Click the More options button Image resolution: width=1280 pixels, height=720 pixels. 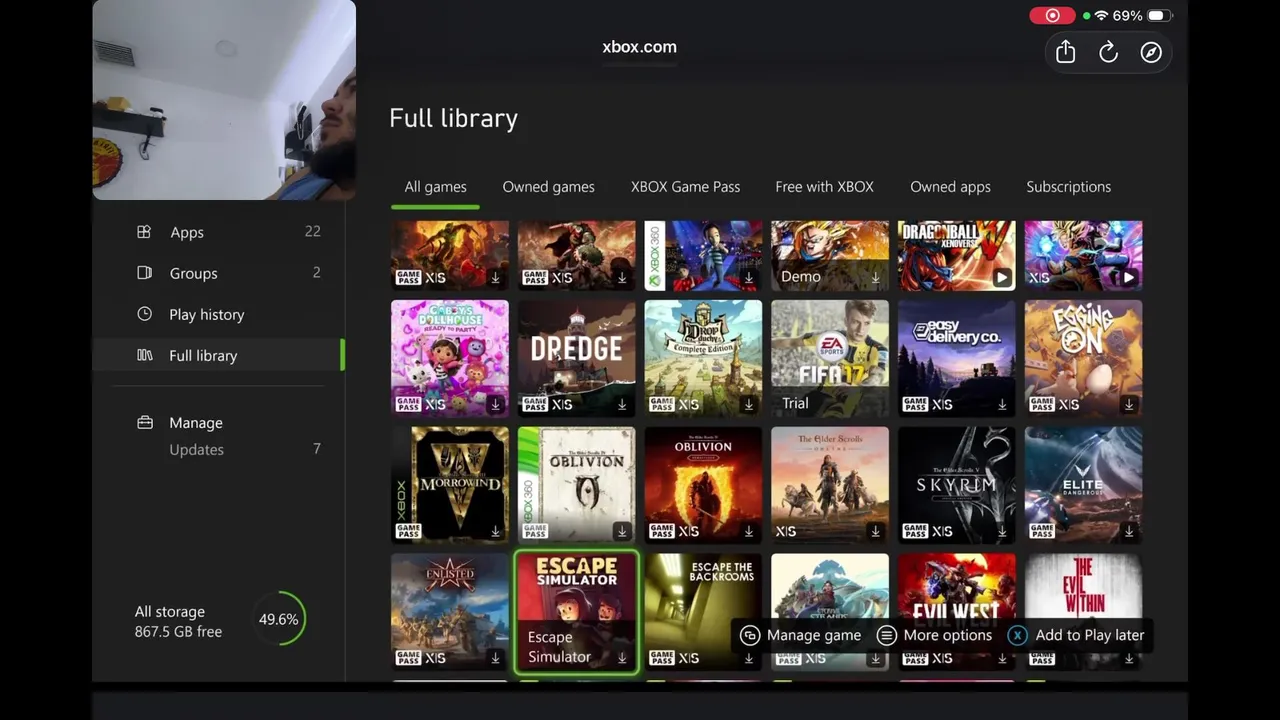(x=935, y=635)
